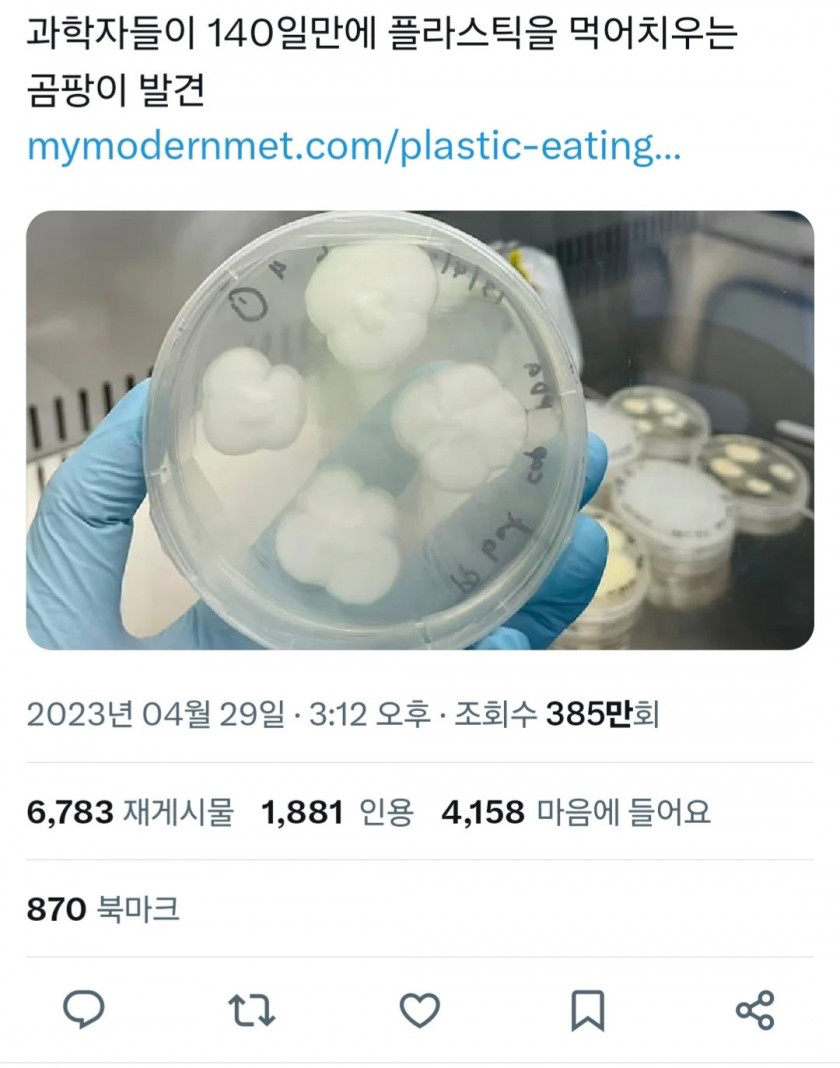Screen dimensions: 840x1068
Task: Click the 2023년 04월 29일 date stamp
Action: point(156,714)
